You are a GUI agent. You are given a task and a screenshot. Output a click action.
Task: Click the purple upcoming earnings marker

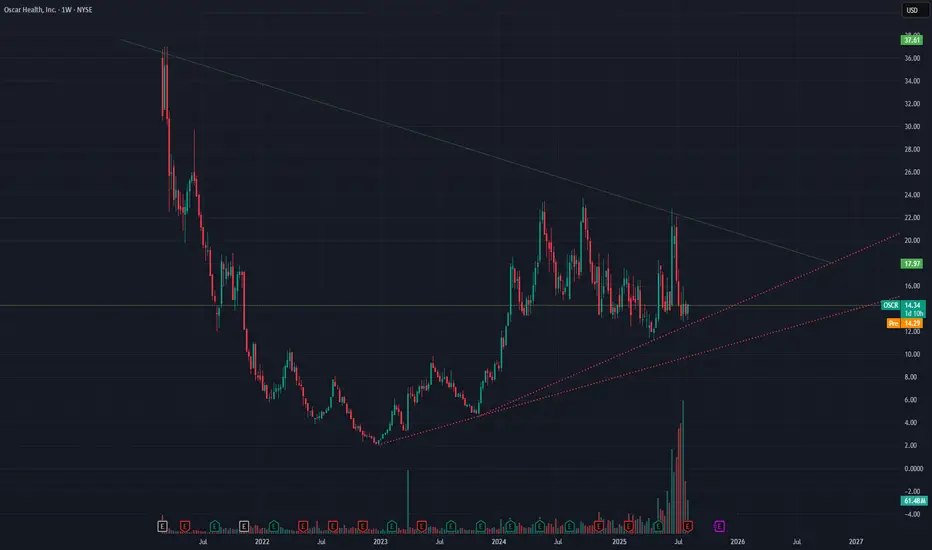[x=719, y=526]
